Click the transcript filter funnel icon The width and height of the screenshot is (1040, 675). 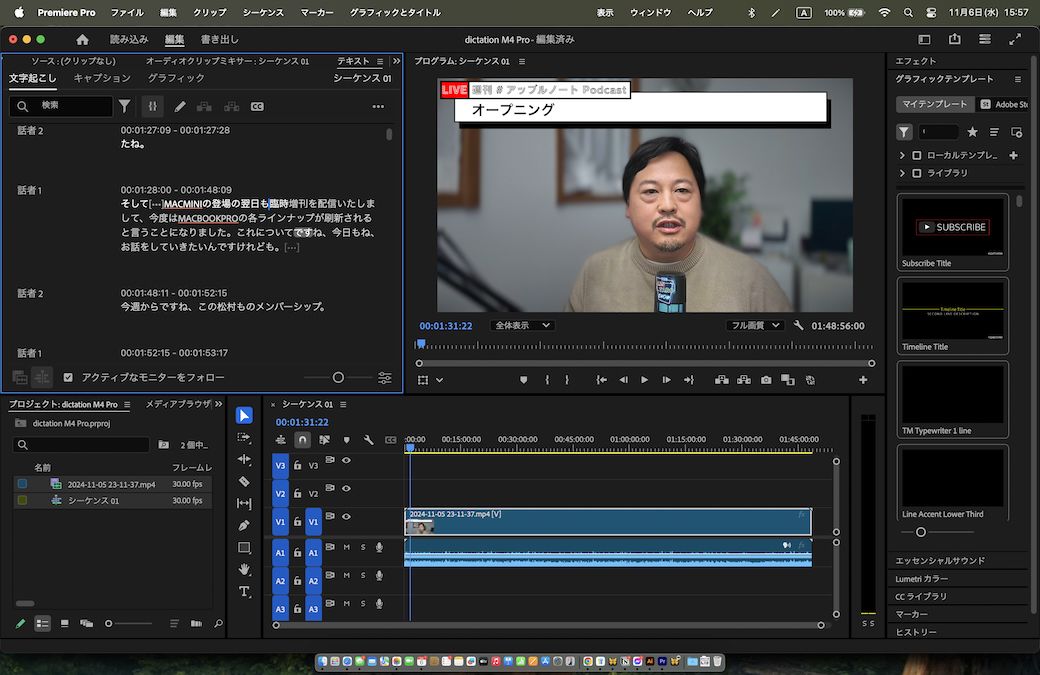pyautogui.click(x=124, y=106)
